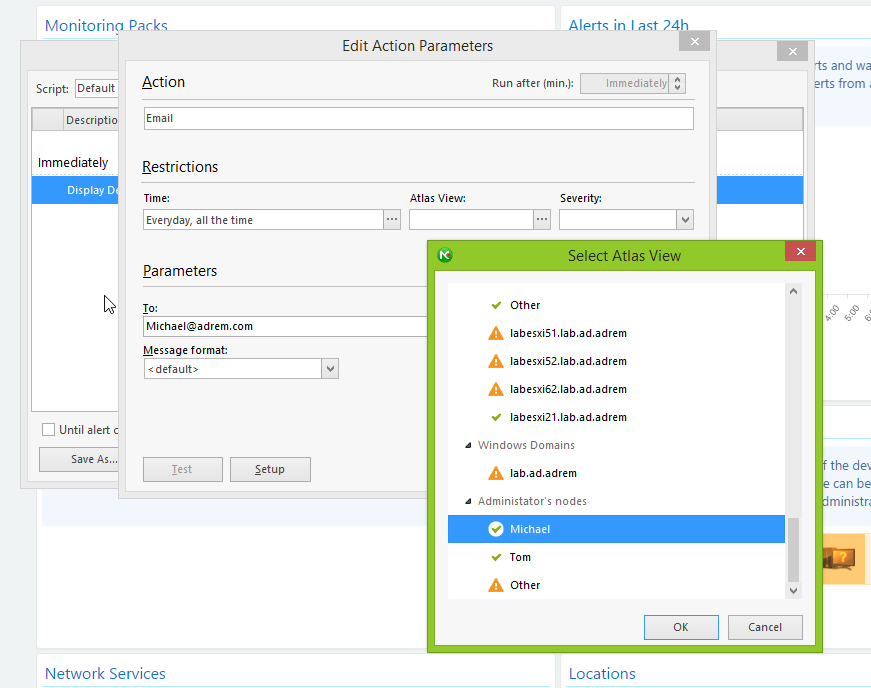871x688 pixels.
Task: Click the check icon beside Michael
Action: pos(496,529)
